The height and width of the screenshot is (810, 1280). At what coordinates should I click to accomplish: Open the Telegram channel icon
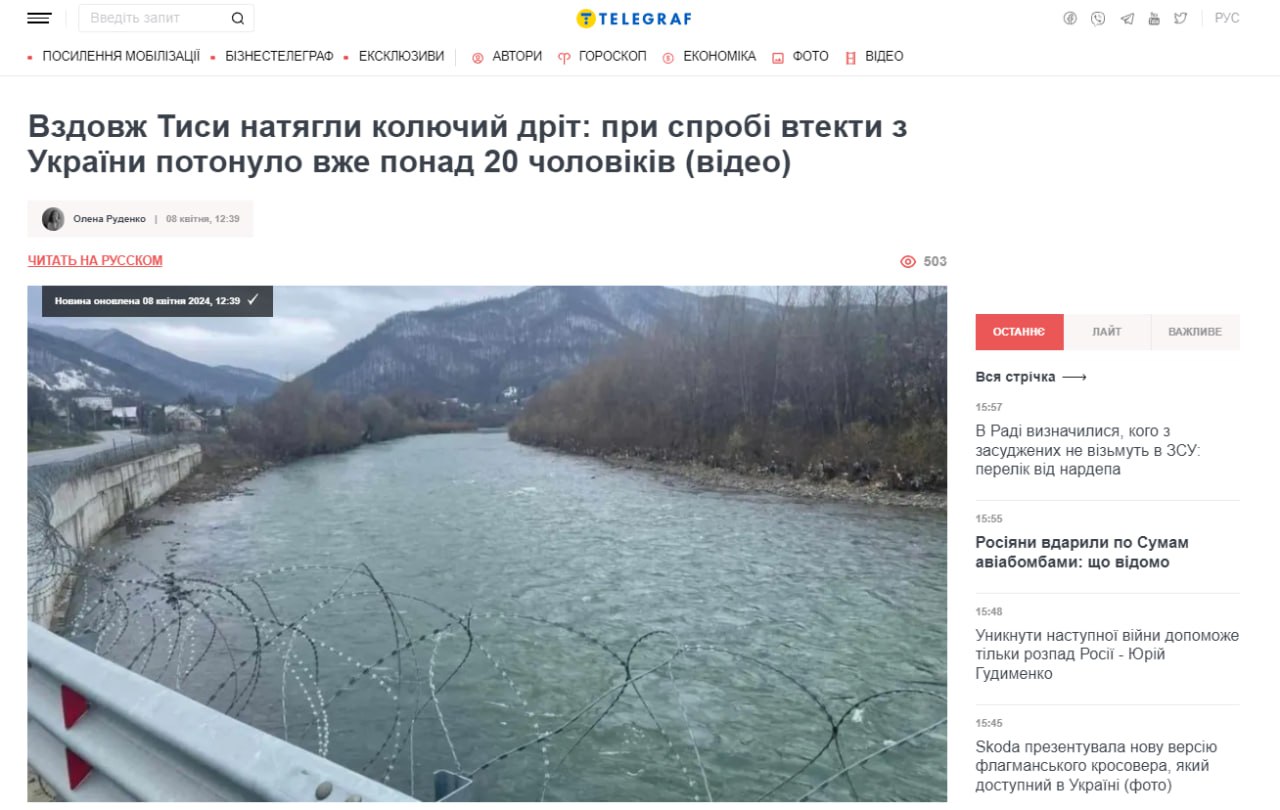click(1127, 18)
